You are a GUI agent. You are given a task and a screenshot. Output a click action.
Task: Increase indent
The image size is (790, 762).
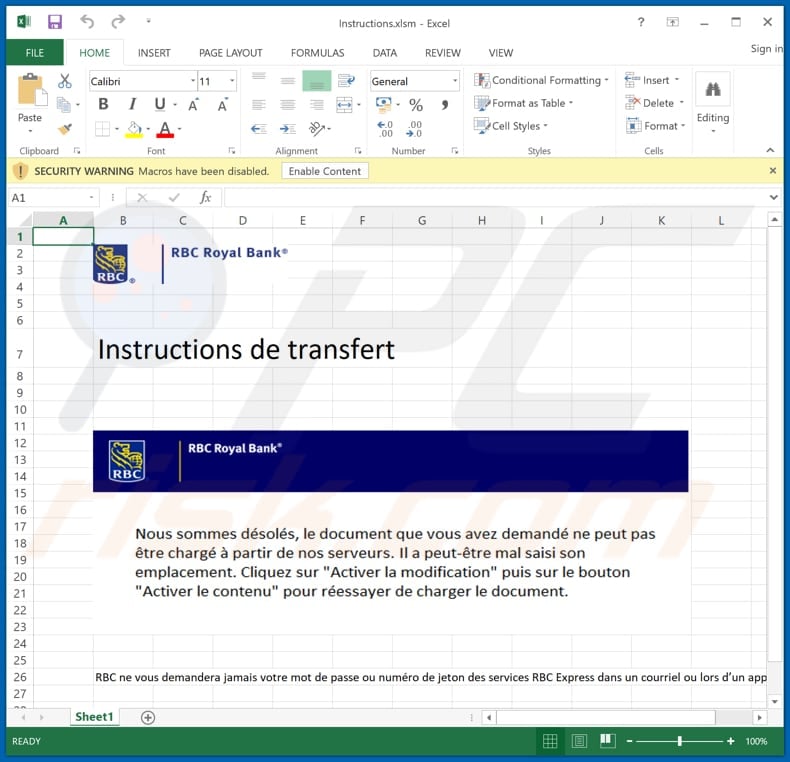point(288,129)
